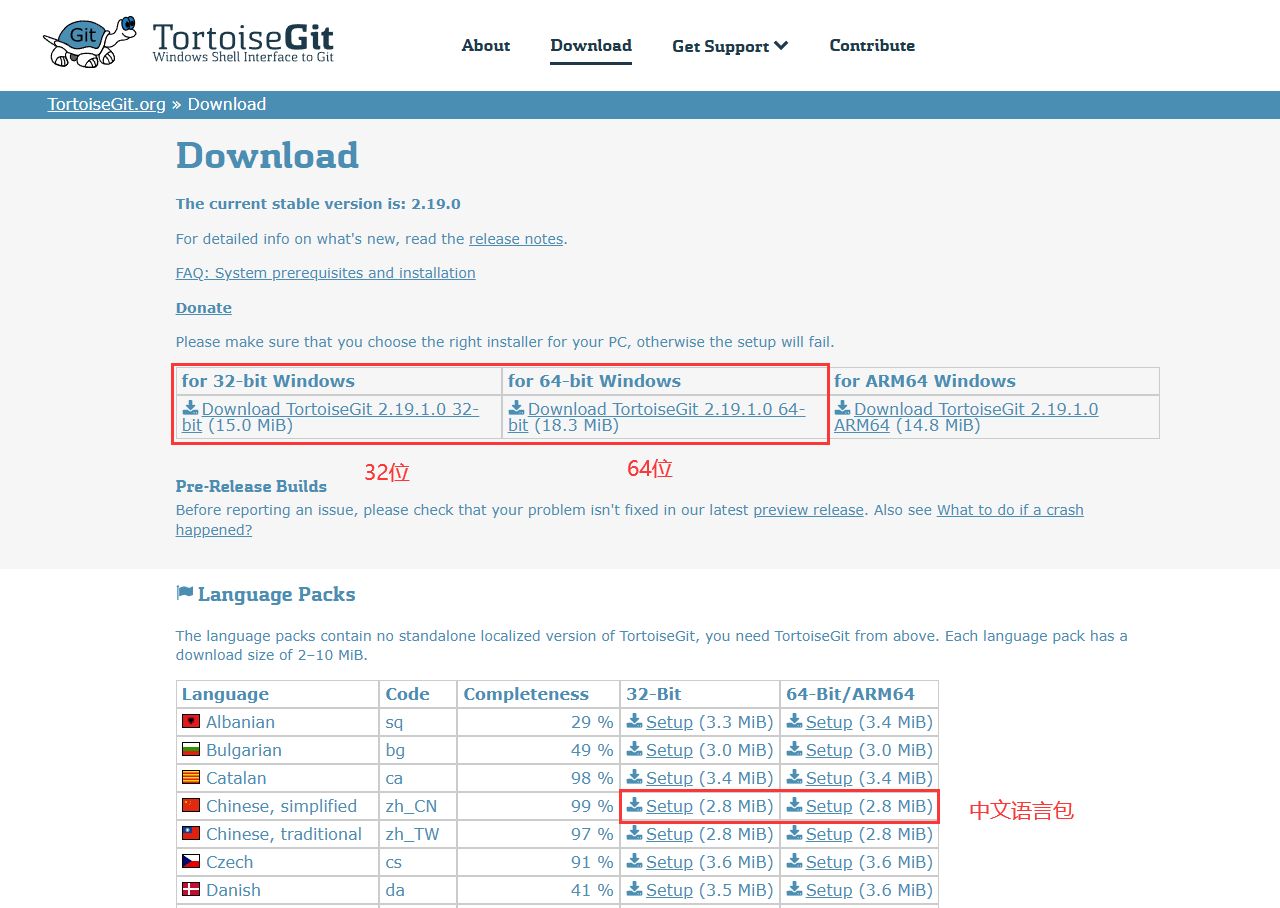Click the 32-Bit column header
This screenshot has width=1280, height=908.
700,694
